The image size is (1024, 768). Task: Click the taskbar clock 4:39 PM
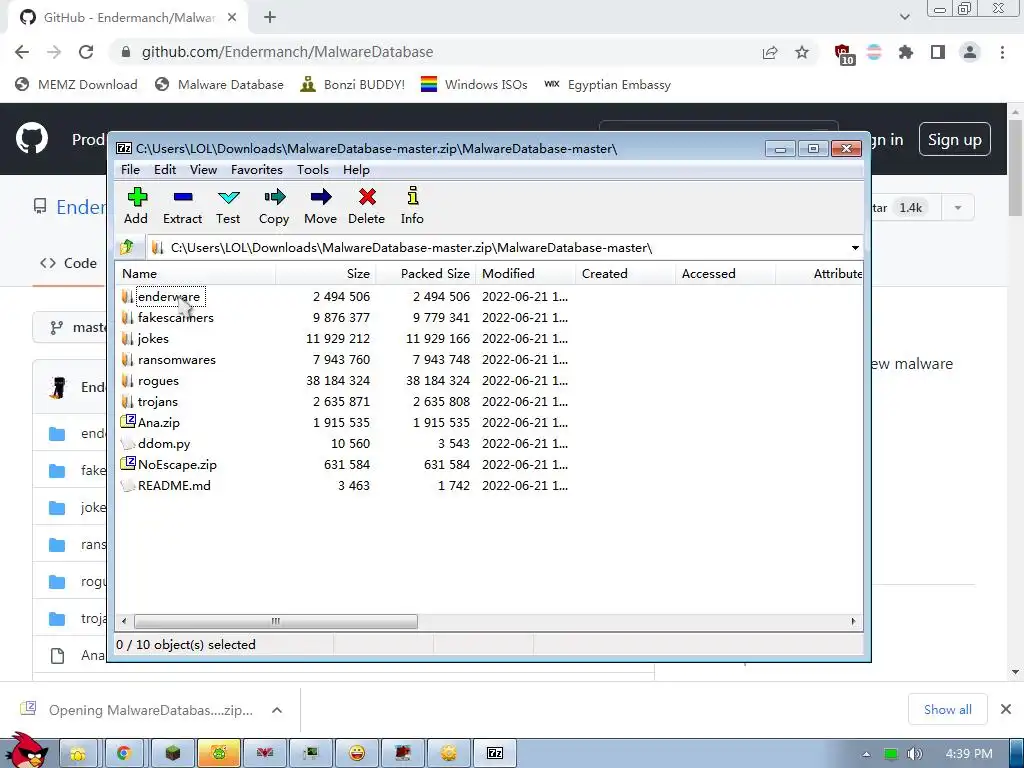pyautogui.click(x=969, y=754)
